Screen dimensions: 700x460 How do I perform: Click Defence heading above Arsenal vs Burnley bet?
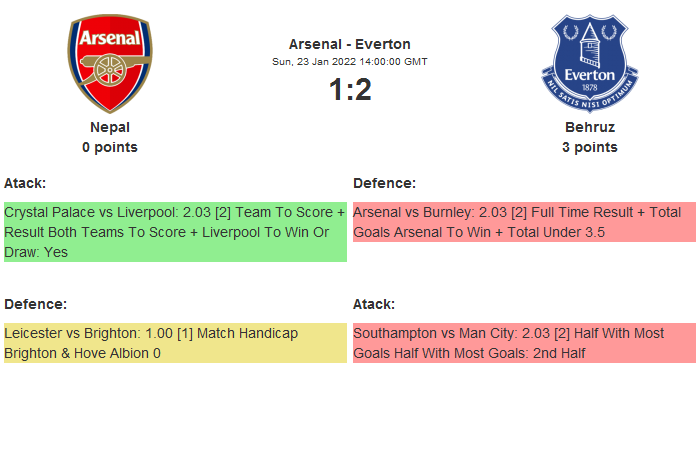[x=384, y=183]
